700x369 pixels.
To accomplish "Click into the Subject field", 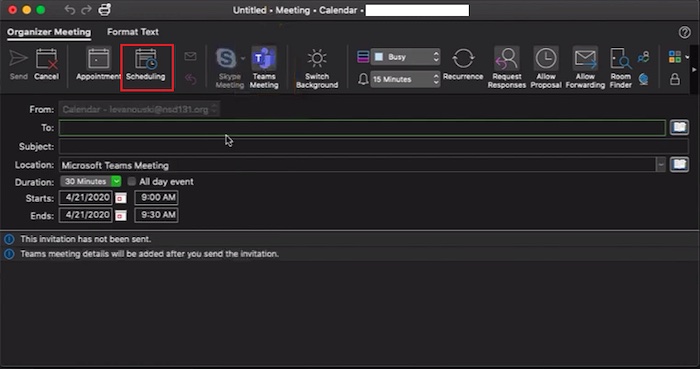I will [374, 146].
